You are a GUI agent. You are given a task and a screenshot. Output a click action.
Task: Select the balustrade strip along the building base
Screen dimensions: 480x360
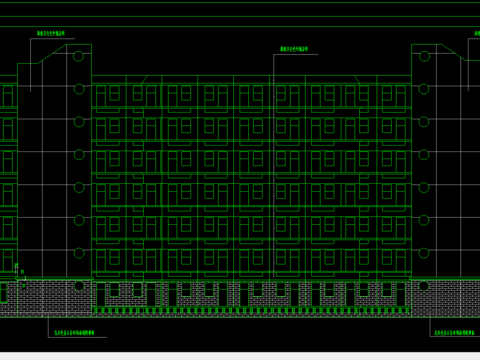pos(252,311)
